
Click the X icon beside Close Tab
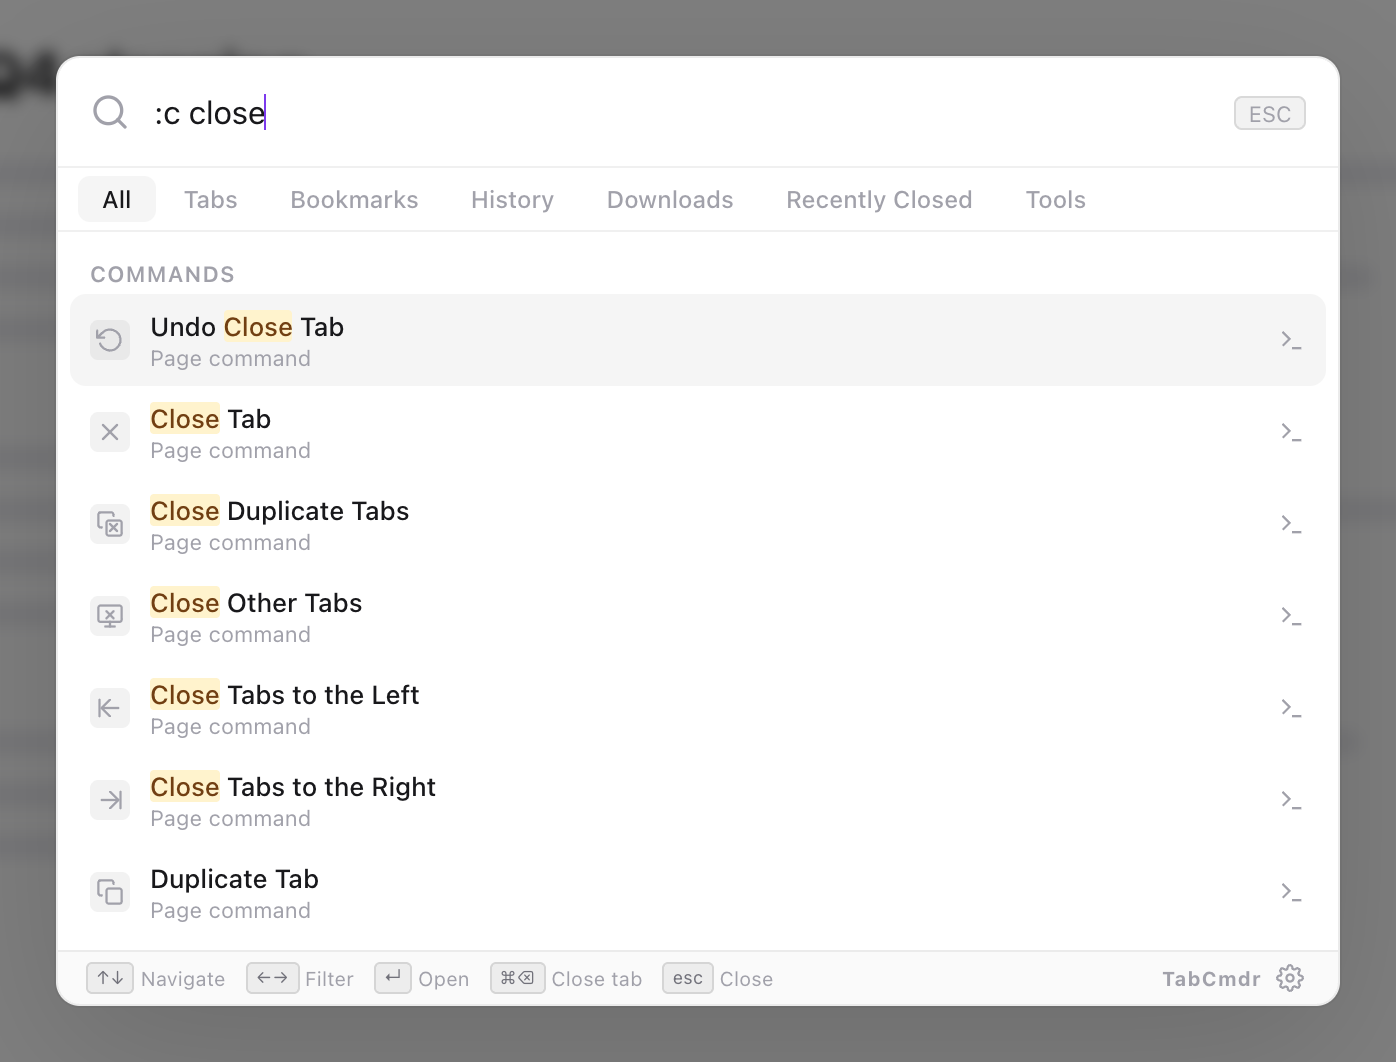click(110, 432)
